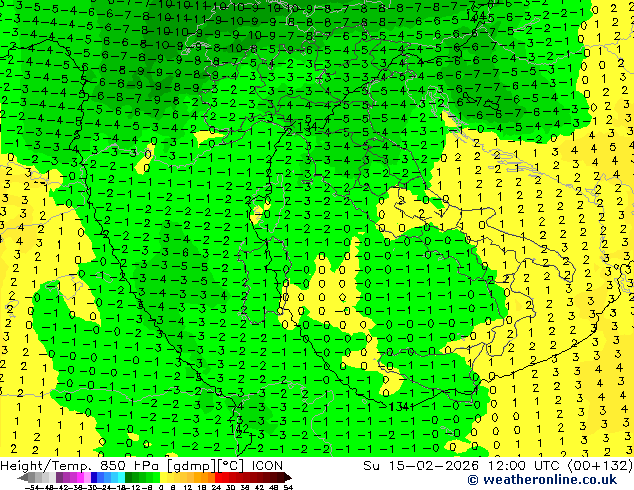Click the "[°C]" unit label
This screenshot has height=490, width=634.
pos(231,466)
